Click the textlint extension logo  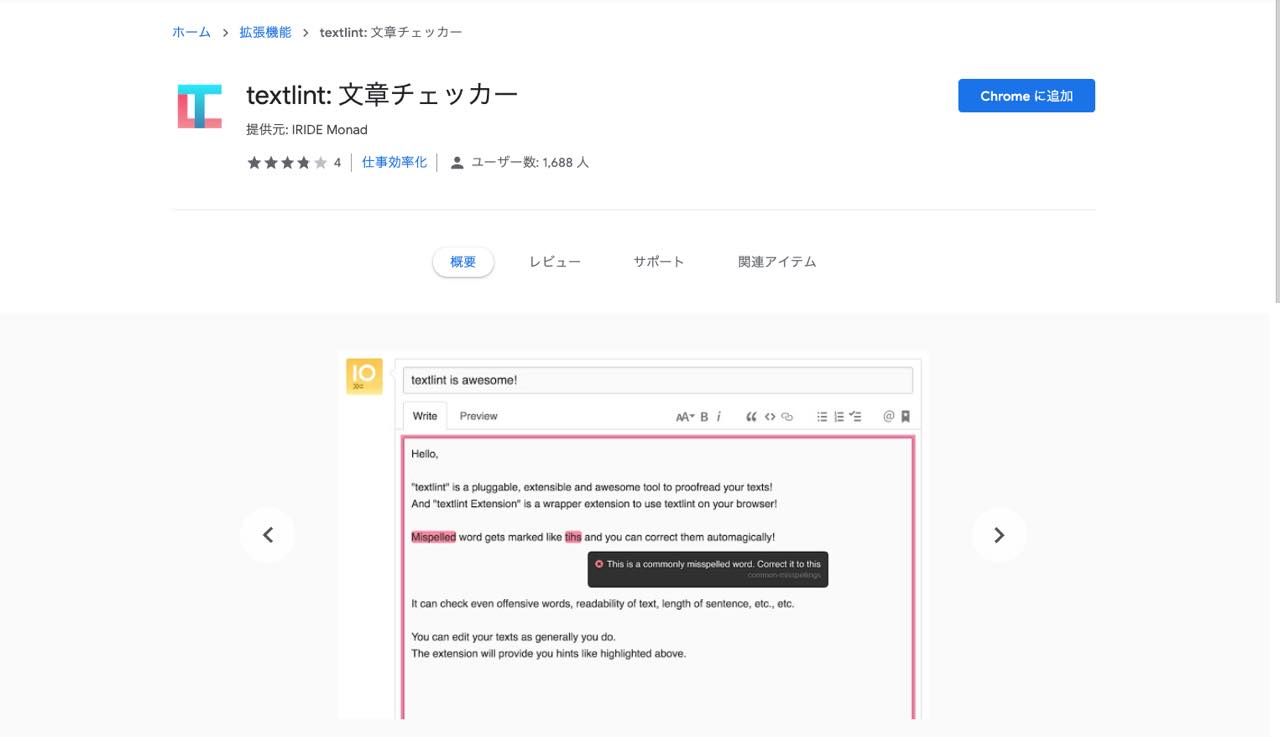click(x=199, y=104)
